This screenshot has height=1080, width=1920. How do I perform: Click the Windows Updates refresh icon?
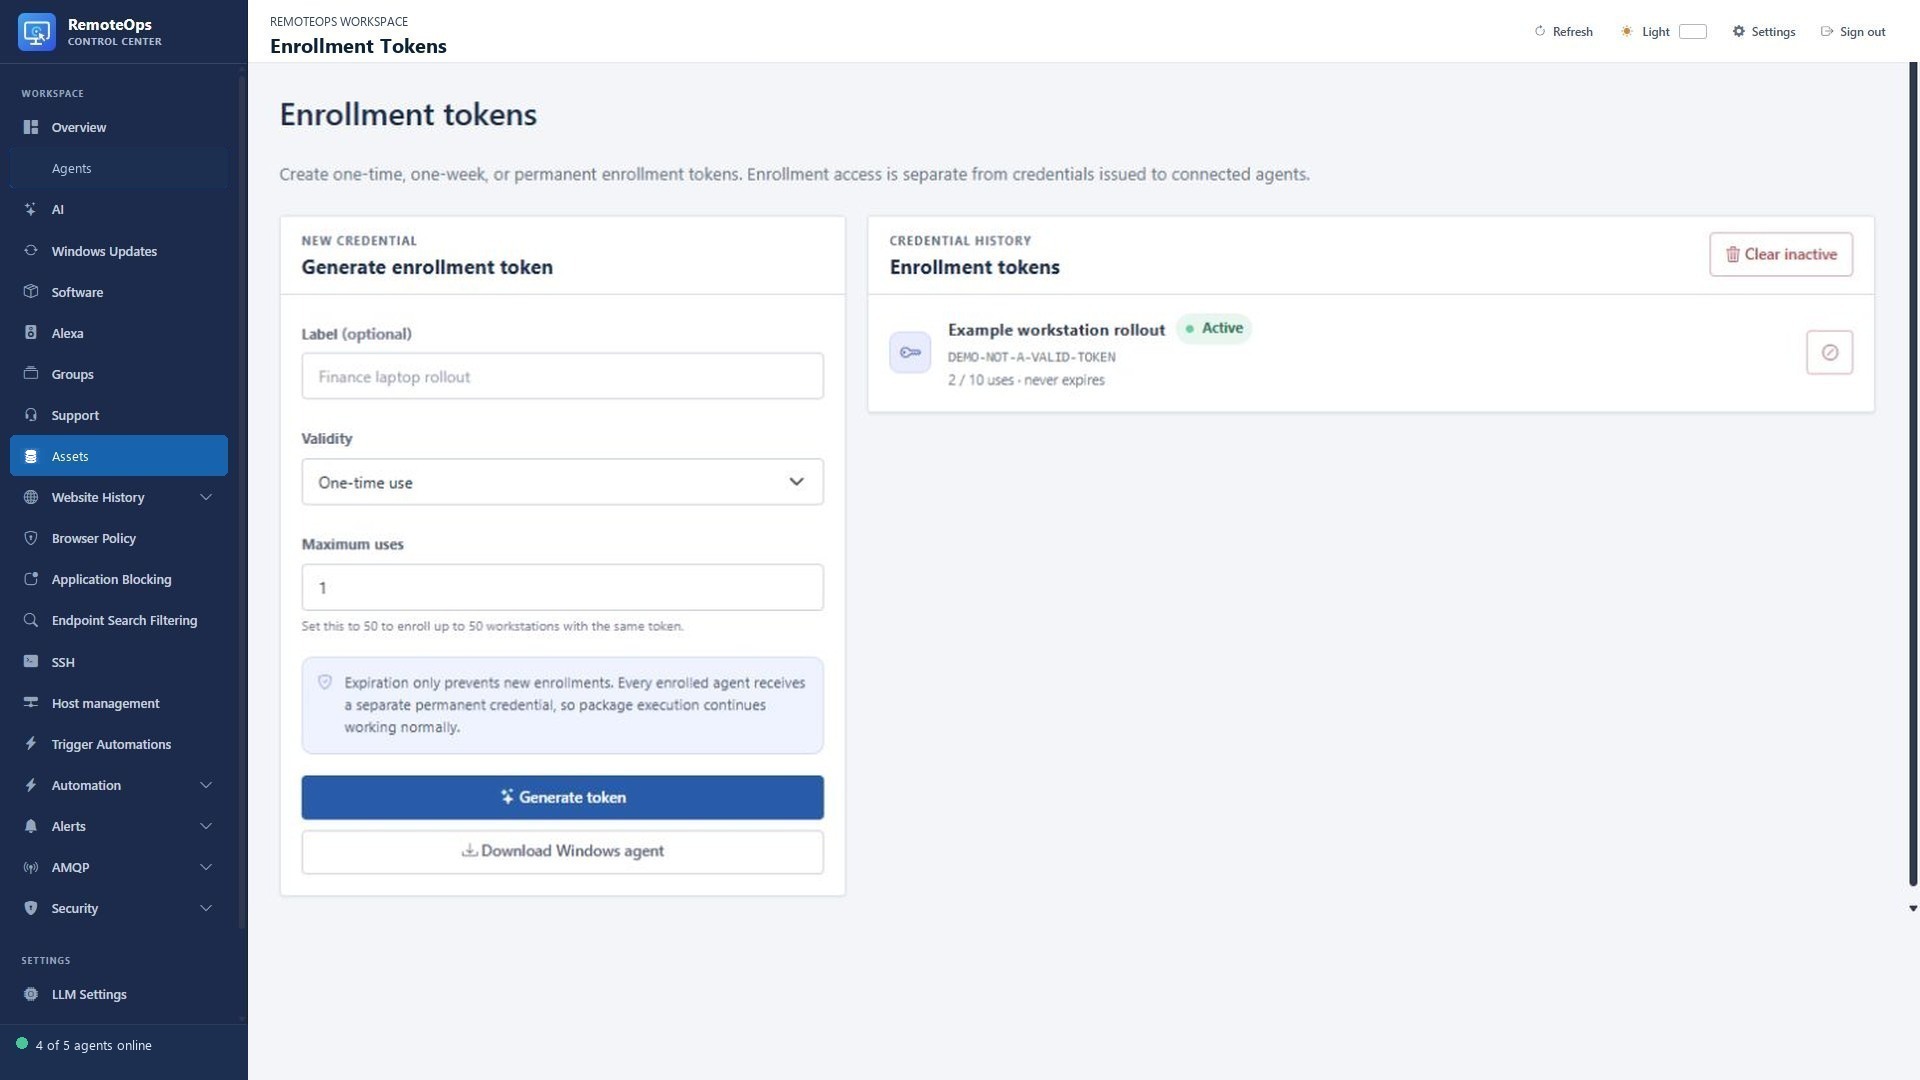[31, 251]
